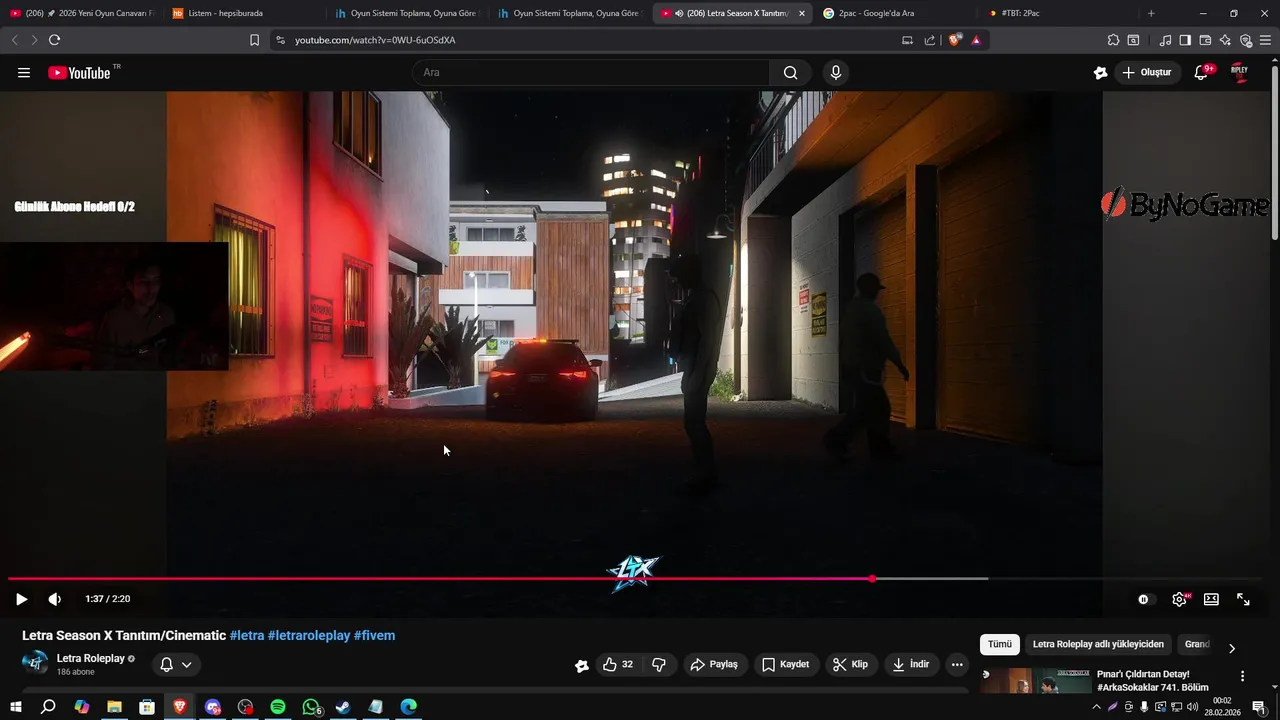
Task: Select 'Letra Roleplay adlı yükleyiciden' chip
Action: [1098, 644]
